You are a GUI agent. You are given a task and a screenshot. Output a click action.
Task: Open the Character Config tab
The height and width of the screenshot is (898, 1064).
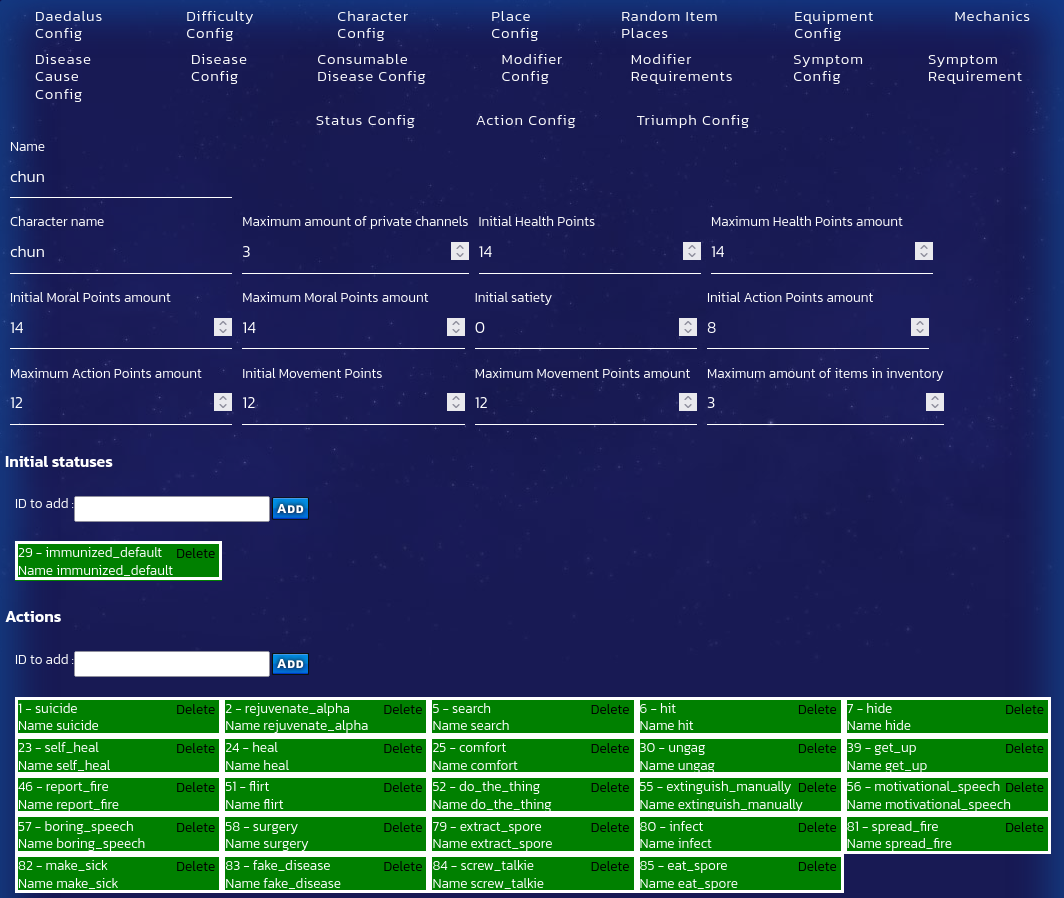coord(372,25)
